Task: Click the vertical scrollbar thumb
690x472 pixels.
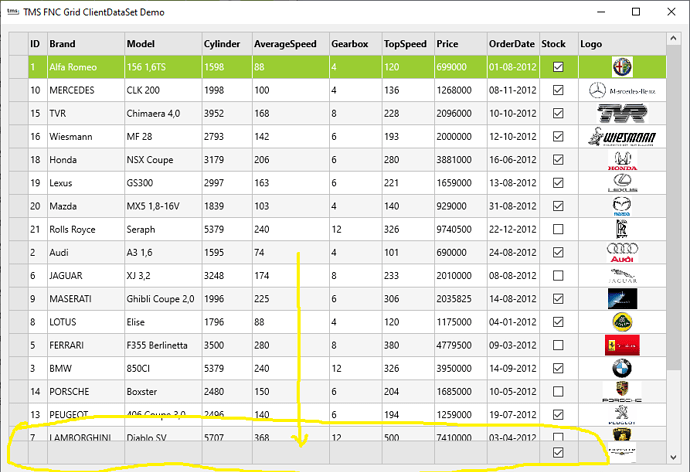Action: [x=673, y=207]
